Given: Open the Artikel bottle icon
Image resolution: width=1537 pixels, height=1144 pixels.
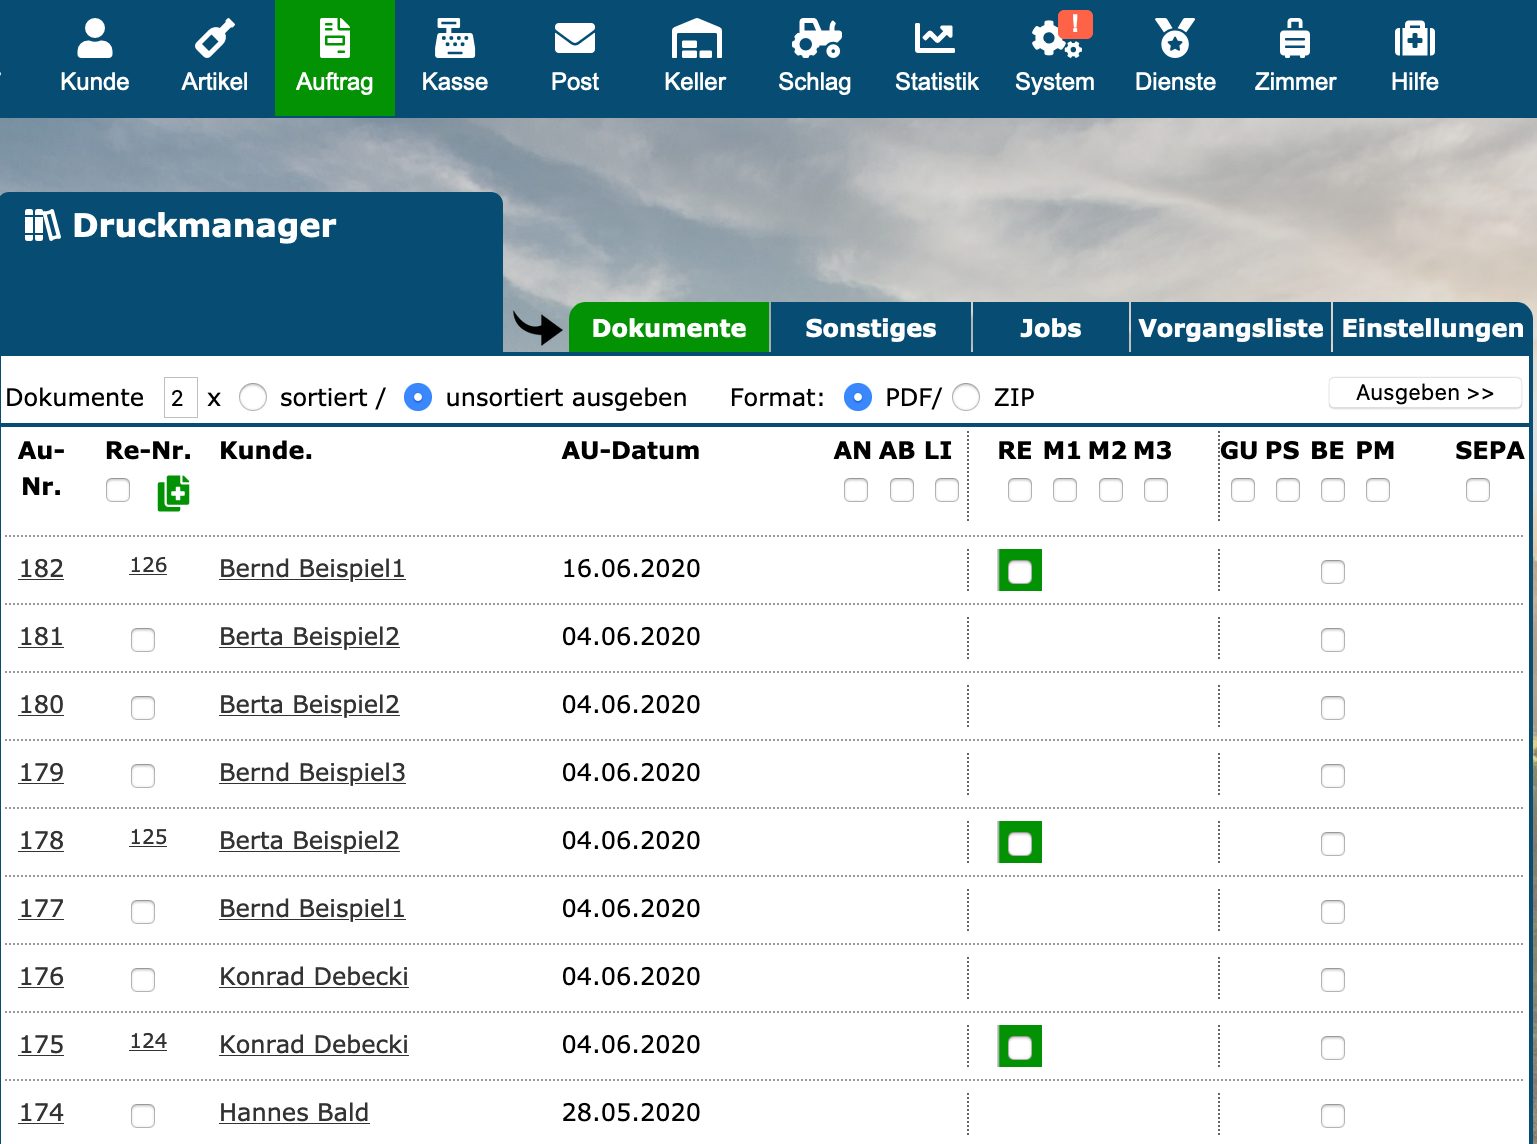Looking at the screenshot, I should tap(214, 40).
